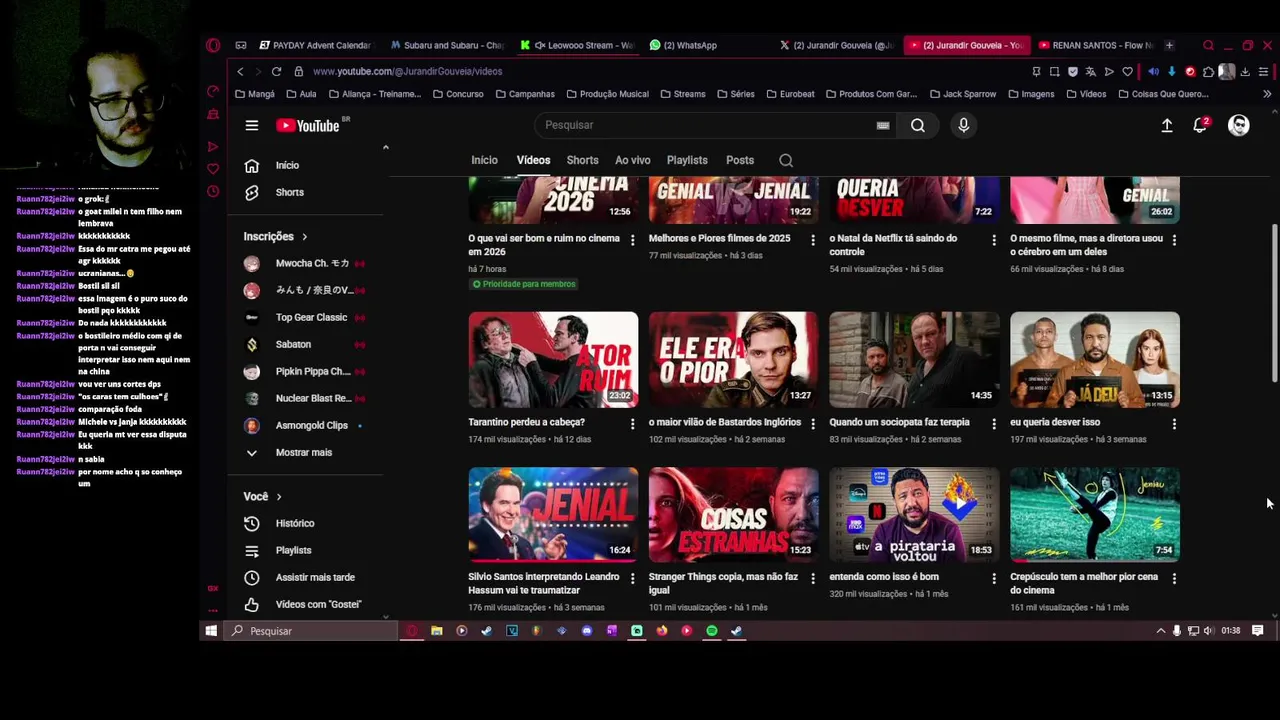Open the Eurobeat bookmarks folder

(x=789, y=94)
